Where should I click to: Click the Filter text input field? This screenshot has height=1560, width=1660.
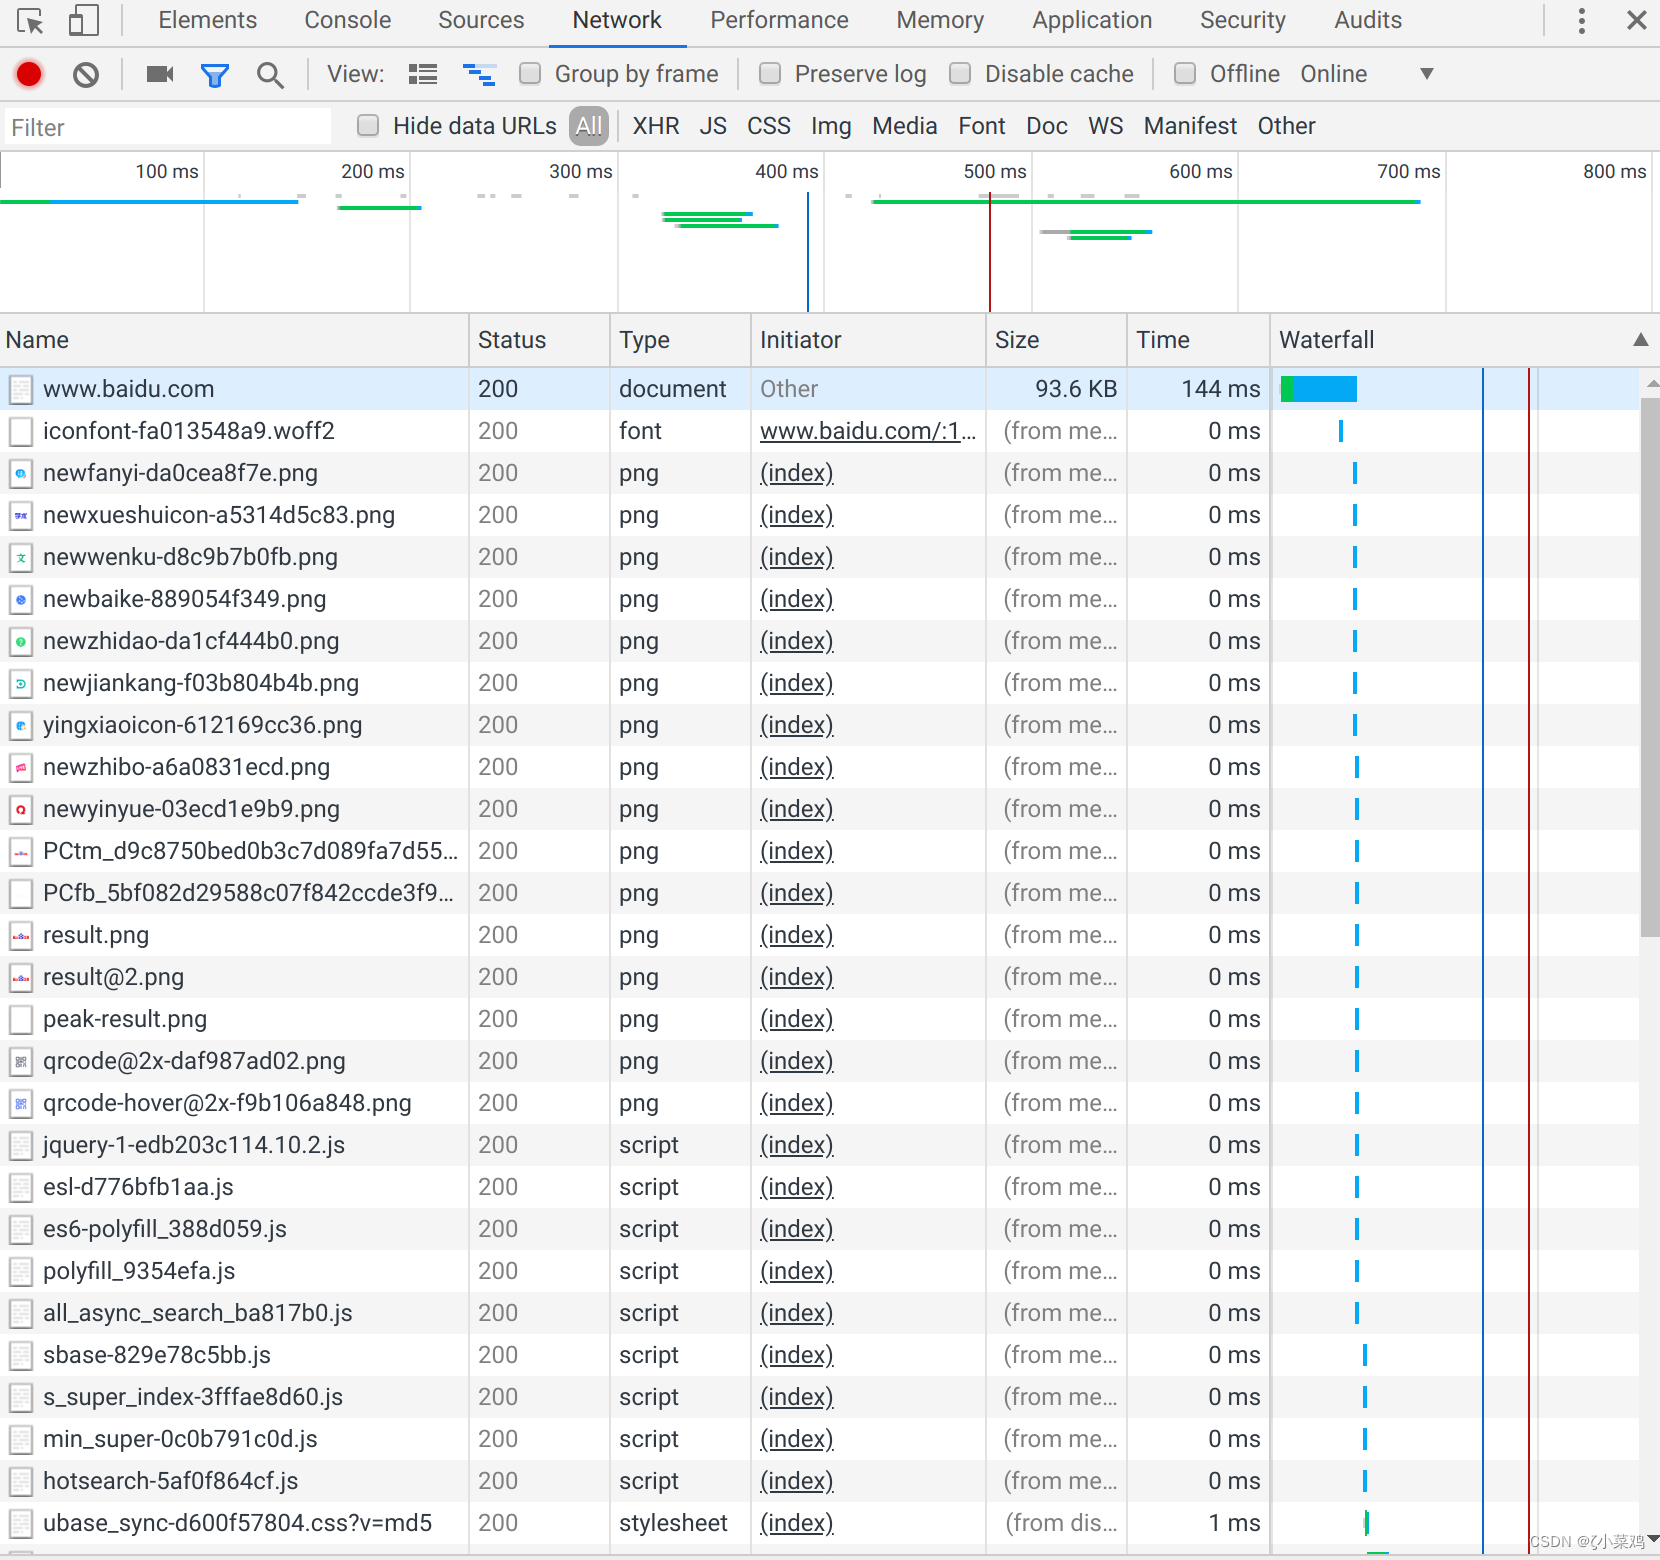(166, 127)
